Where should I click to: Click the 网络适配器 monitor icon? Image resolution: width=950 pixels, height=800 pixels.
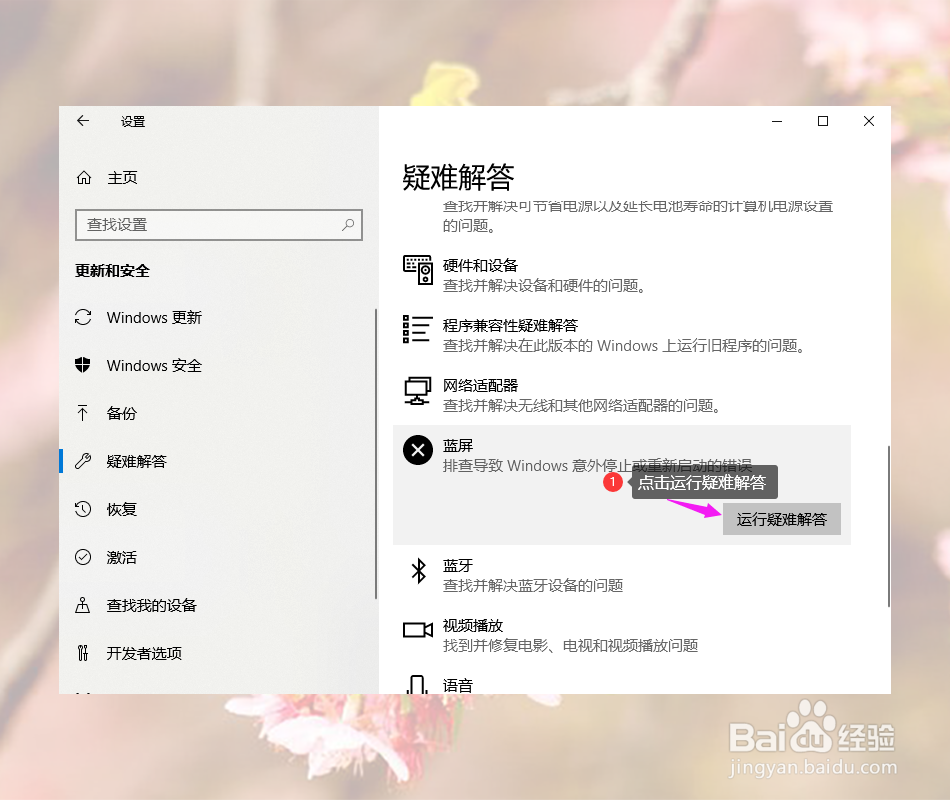417,390
